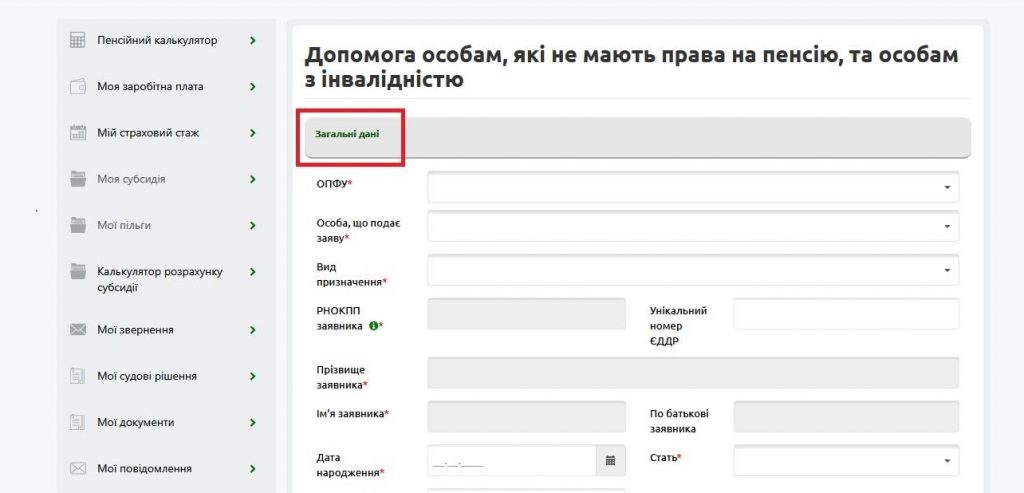
Task: Click the envelope icon beside Мої звернення
Action: click(x=78, y=330)
